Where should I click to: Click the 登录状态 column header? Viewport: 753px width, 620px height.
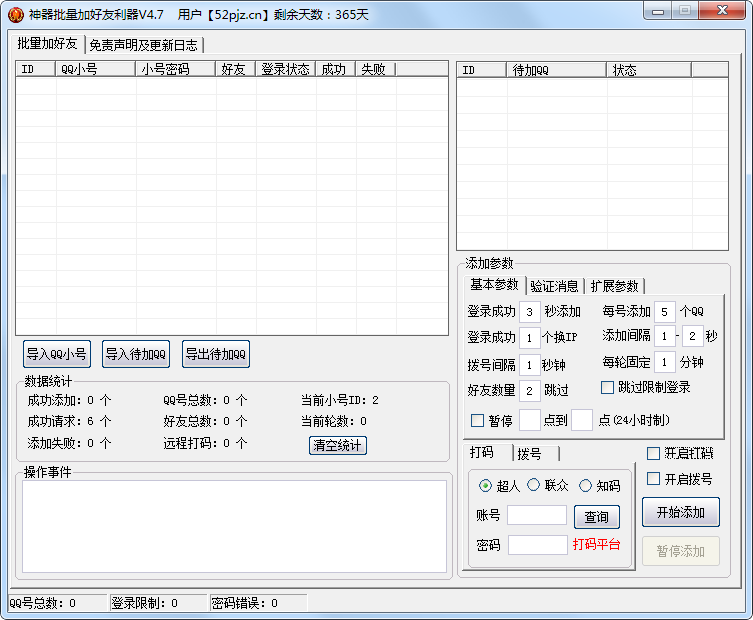(285, 69)
